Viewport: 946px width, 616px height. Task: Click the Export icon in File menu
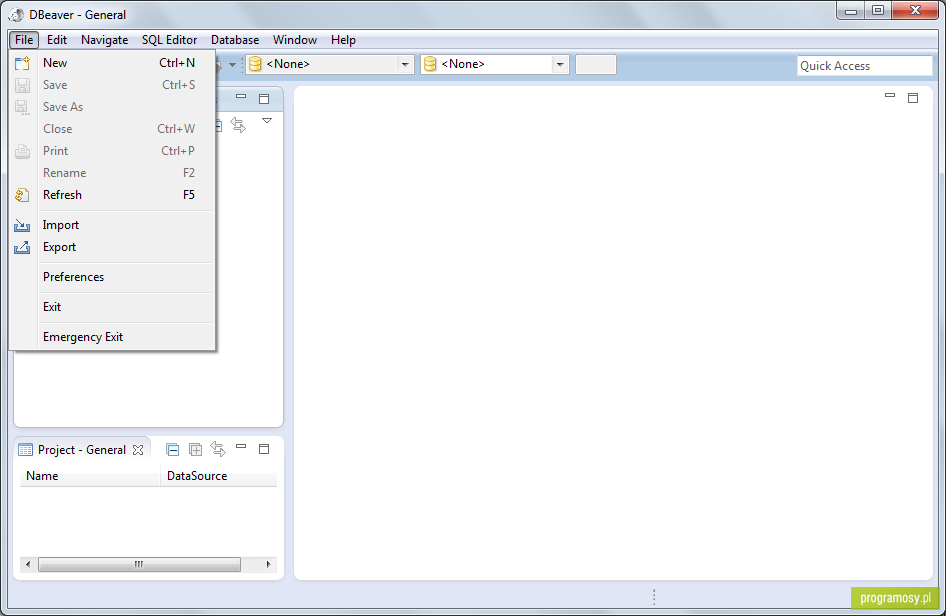pyautogui.click(x=22, y=247)
